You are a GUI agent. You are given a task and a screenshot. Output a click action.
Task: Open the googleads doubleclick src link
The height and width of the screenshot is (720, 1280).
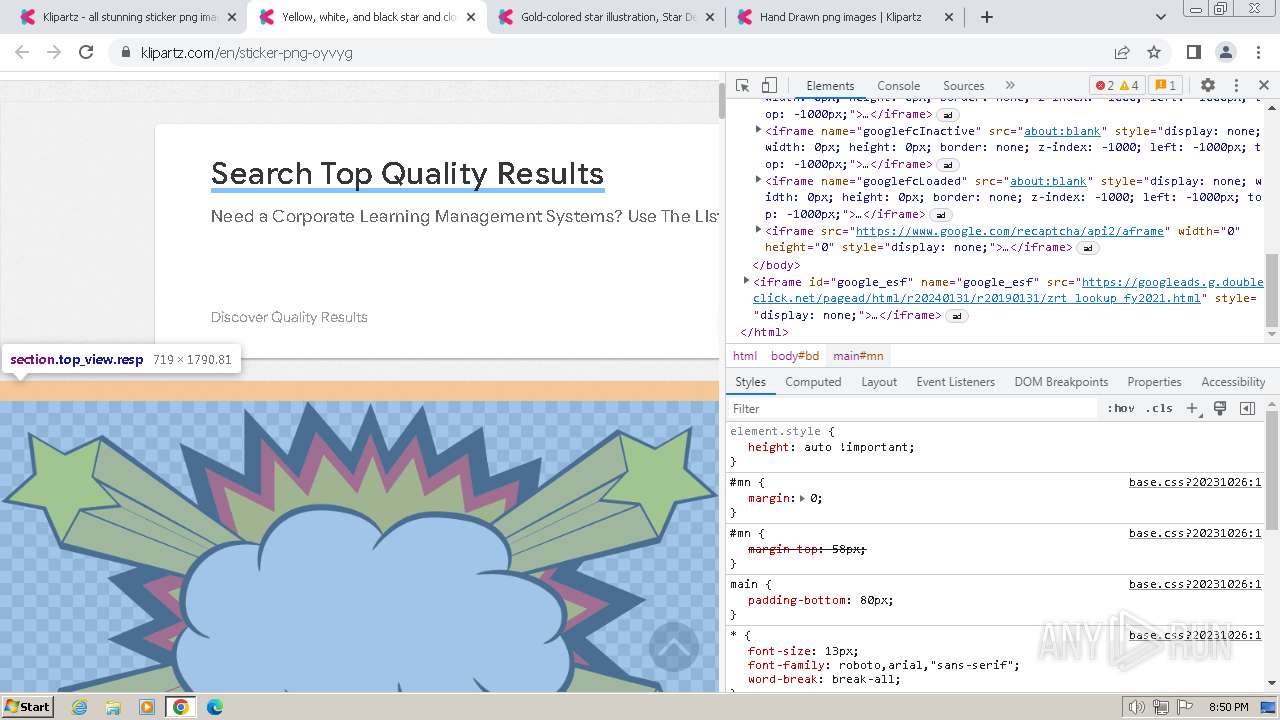(x=1008, y=290)
